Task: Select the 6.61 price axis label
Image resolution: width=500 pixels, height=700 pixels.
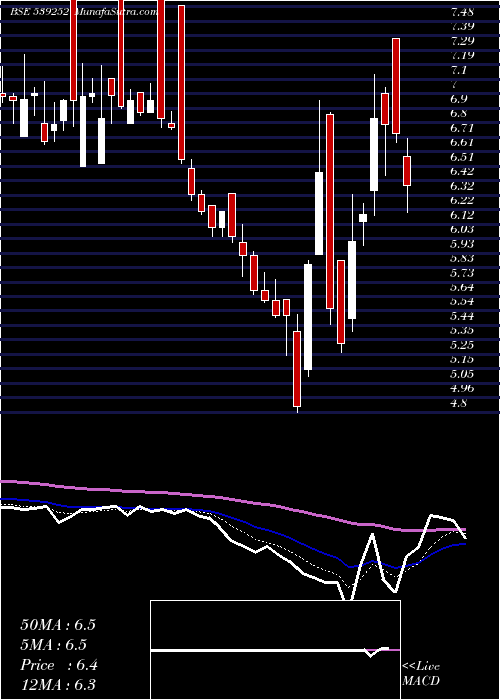Action: [x=462, y=142]
